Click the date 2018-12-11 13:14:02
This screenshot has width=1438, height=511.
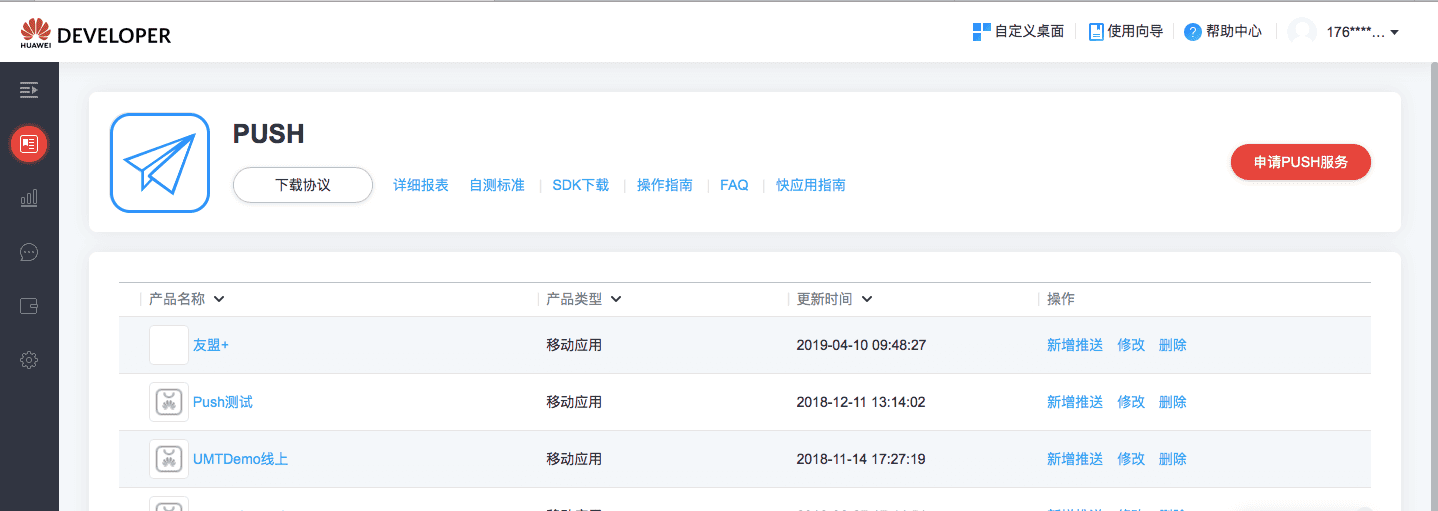(x=861, y=402)
